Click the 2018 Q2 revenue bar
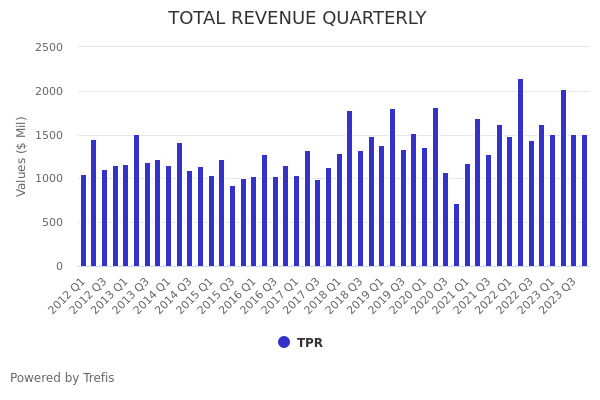600x400 pixels. (350, 188)
